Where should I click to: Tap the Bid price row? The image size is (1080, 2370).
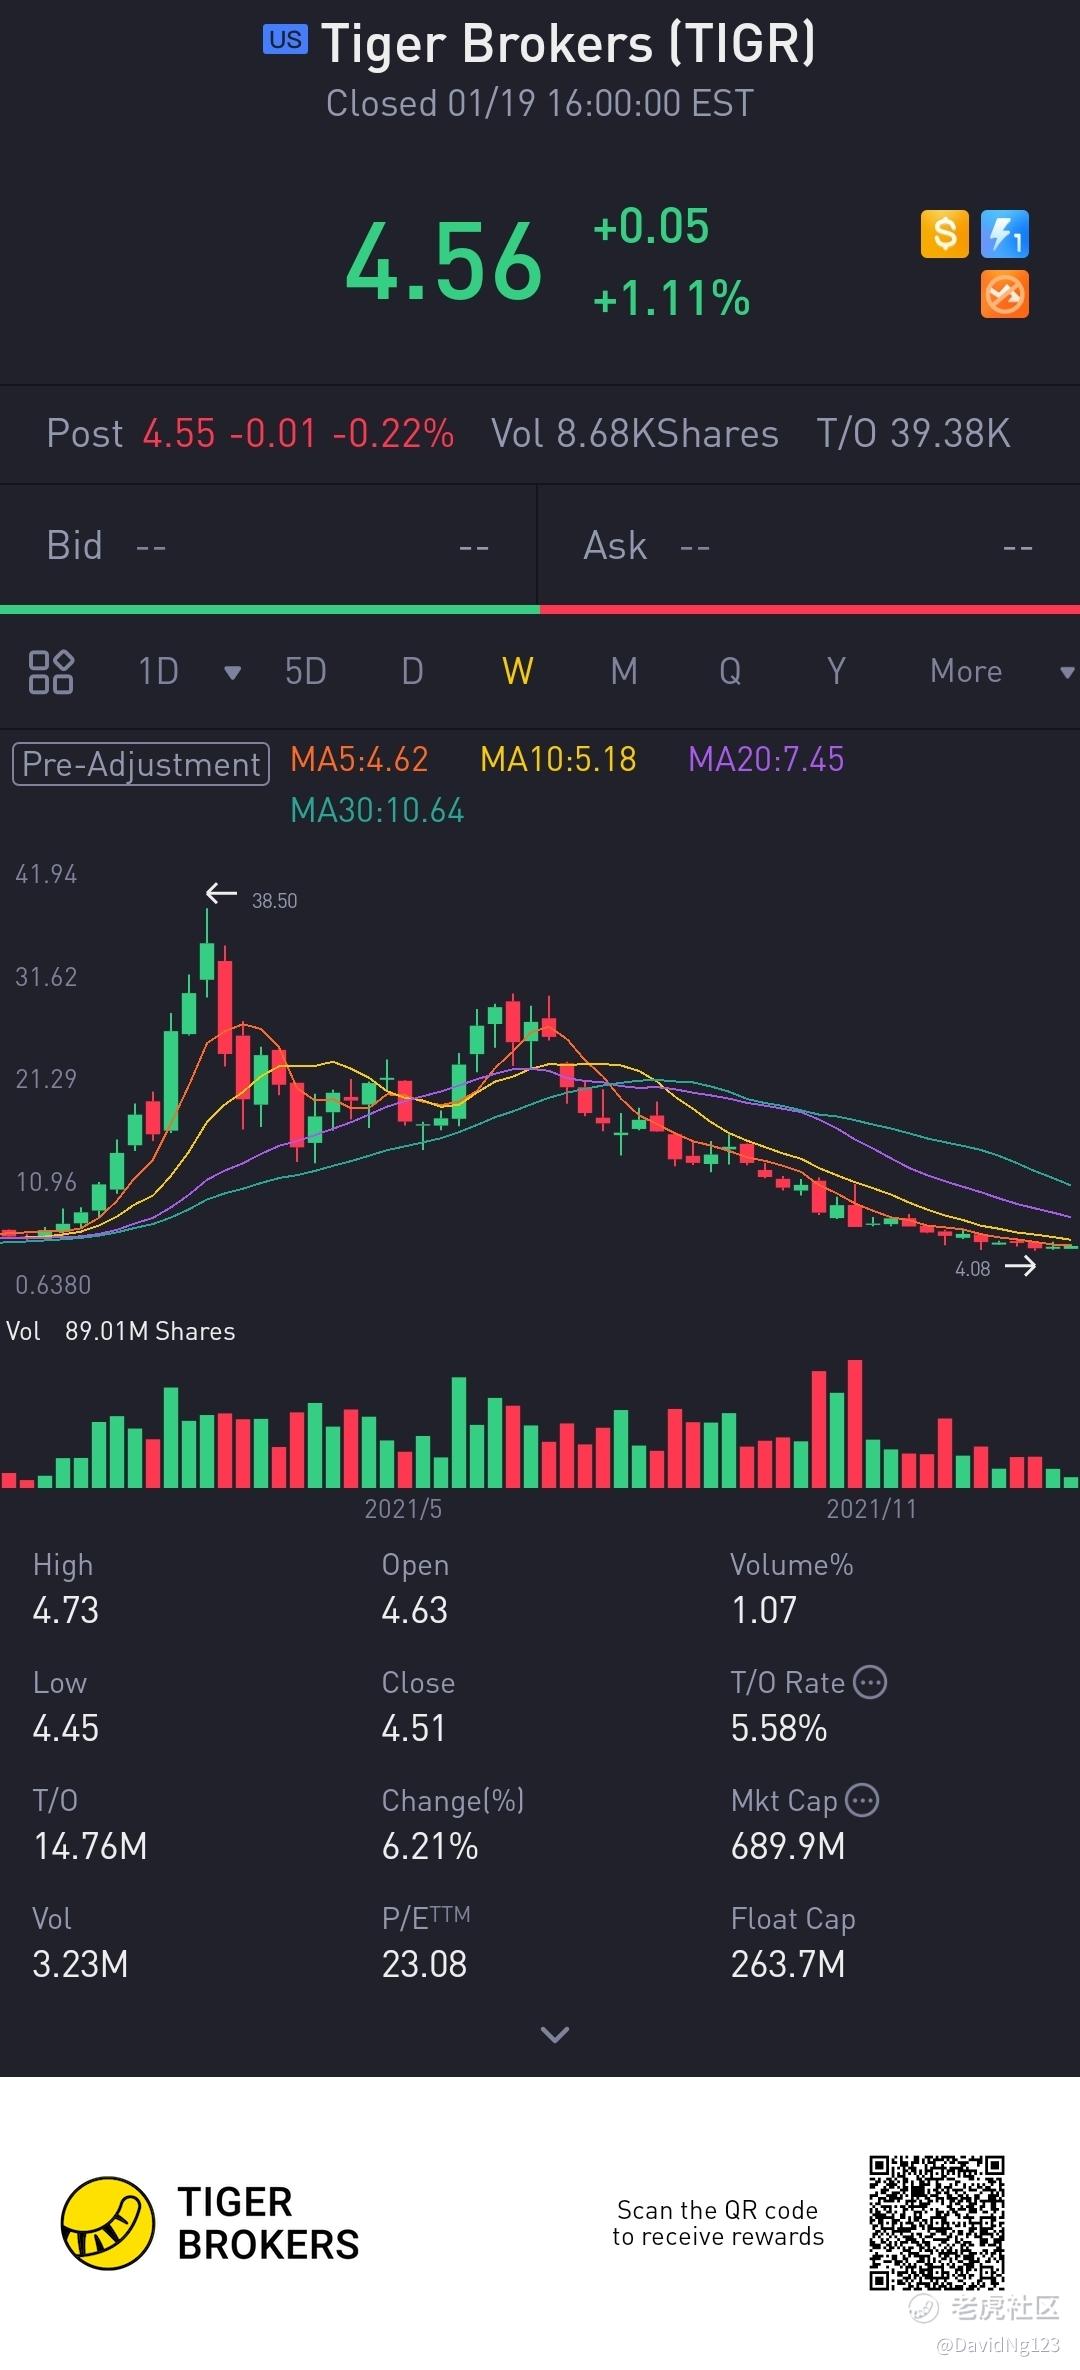coord(268,546)
